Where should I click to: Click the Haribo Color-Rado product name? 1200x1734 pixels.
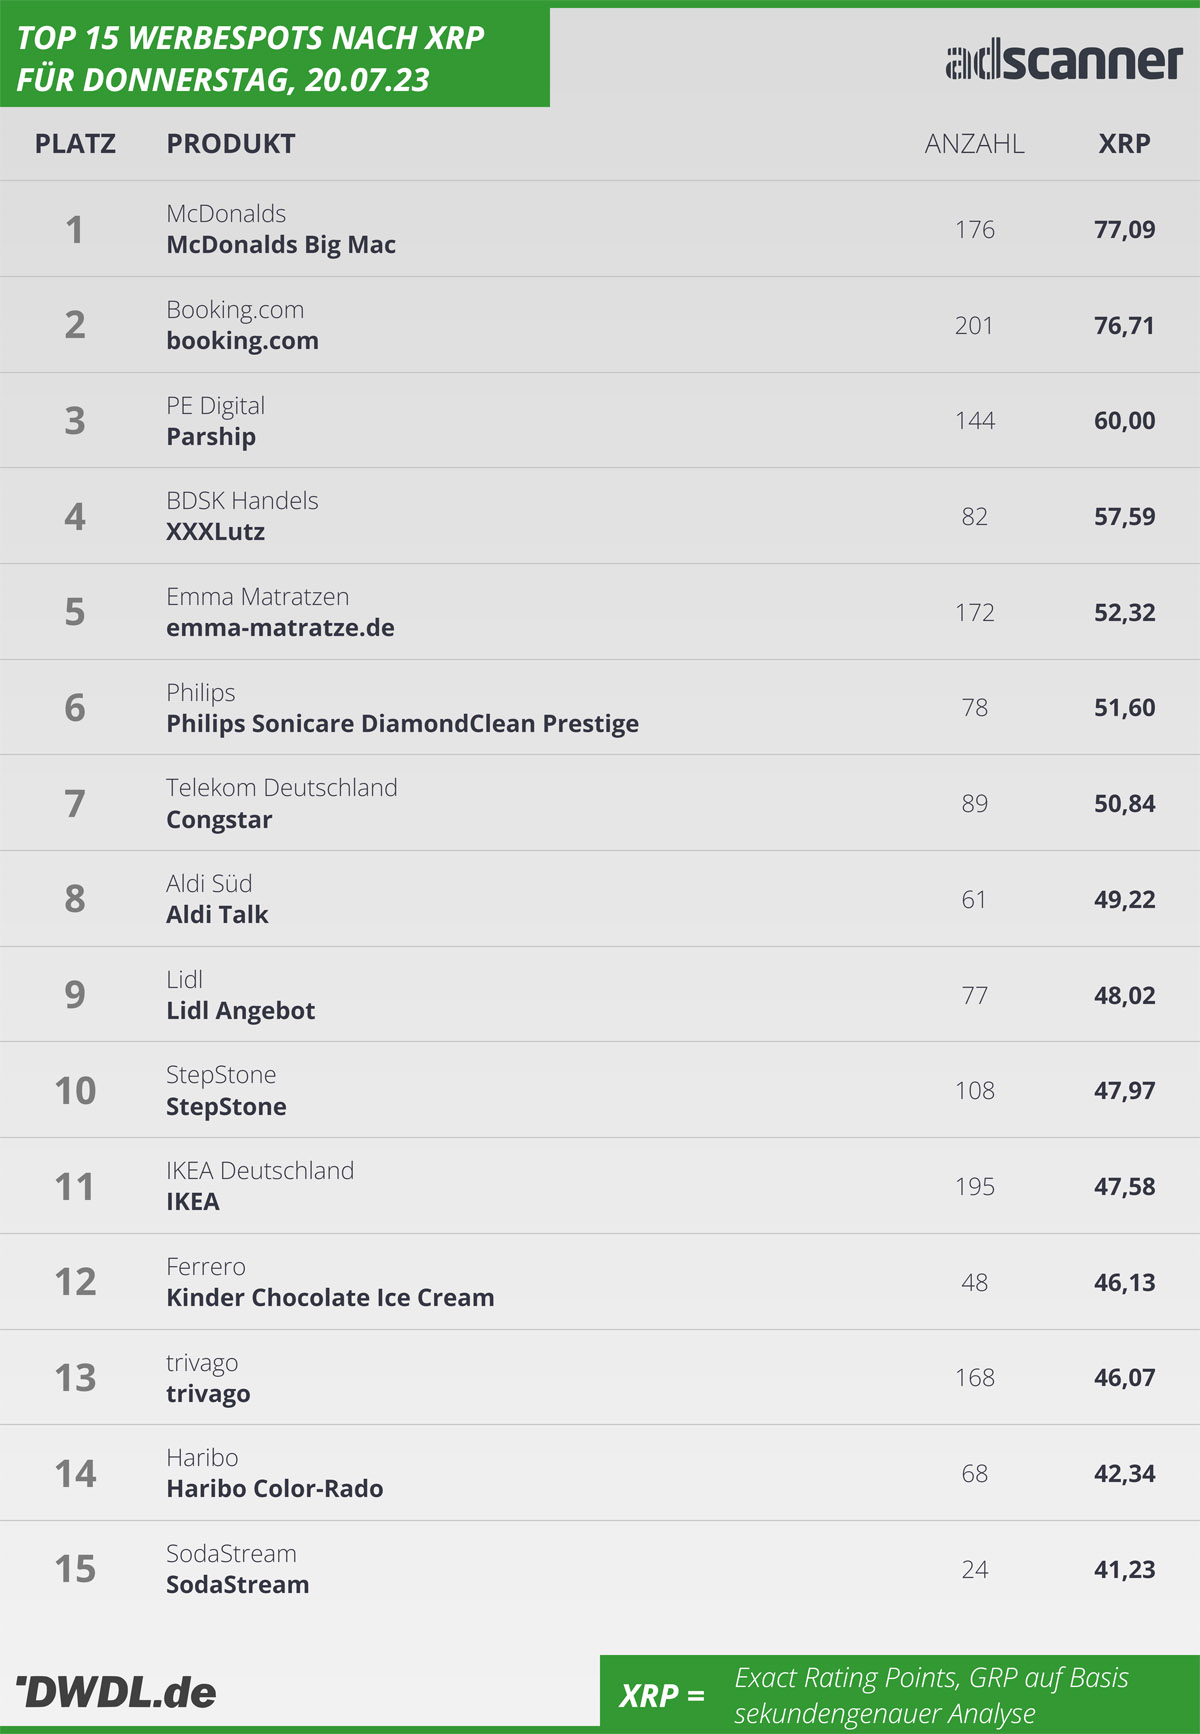click(274, 1489)
